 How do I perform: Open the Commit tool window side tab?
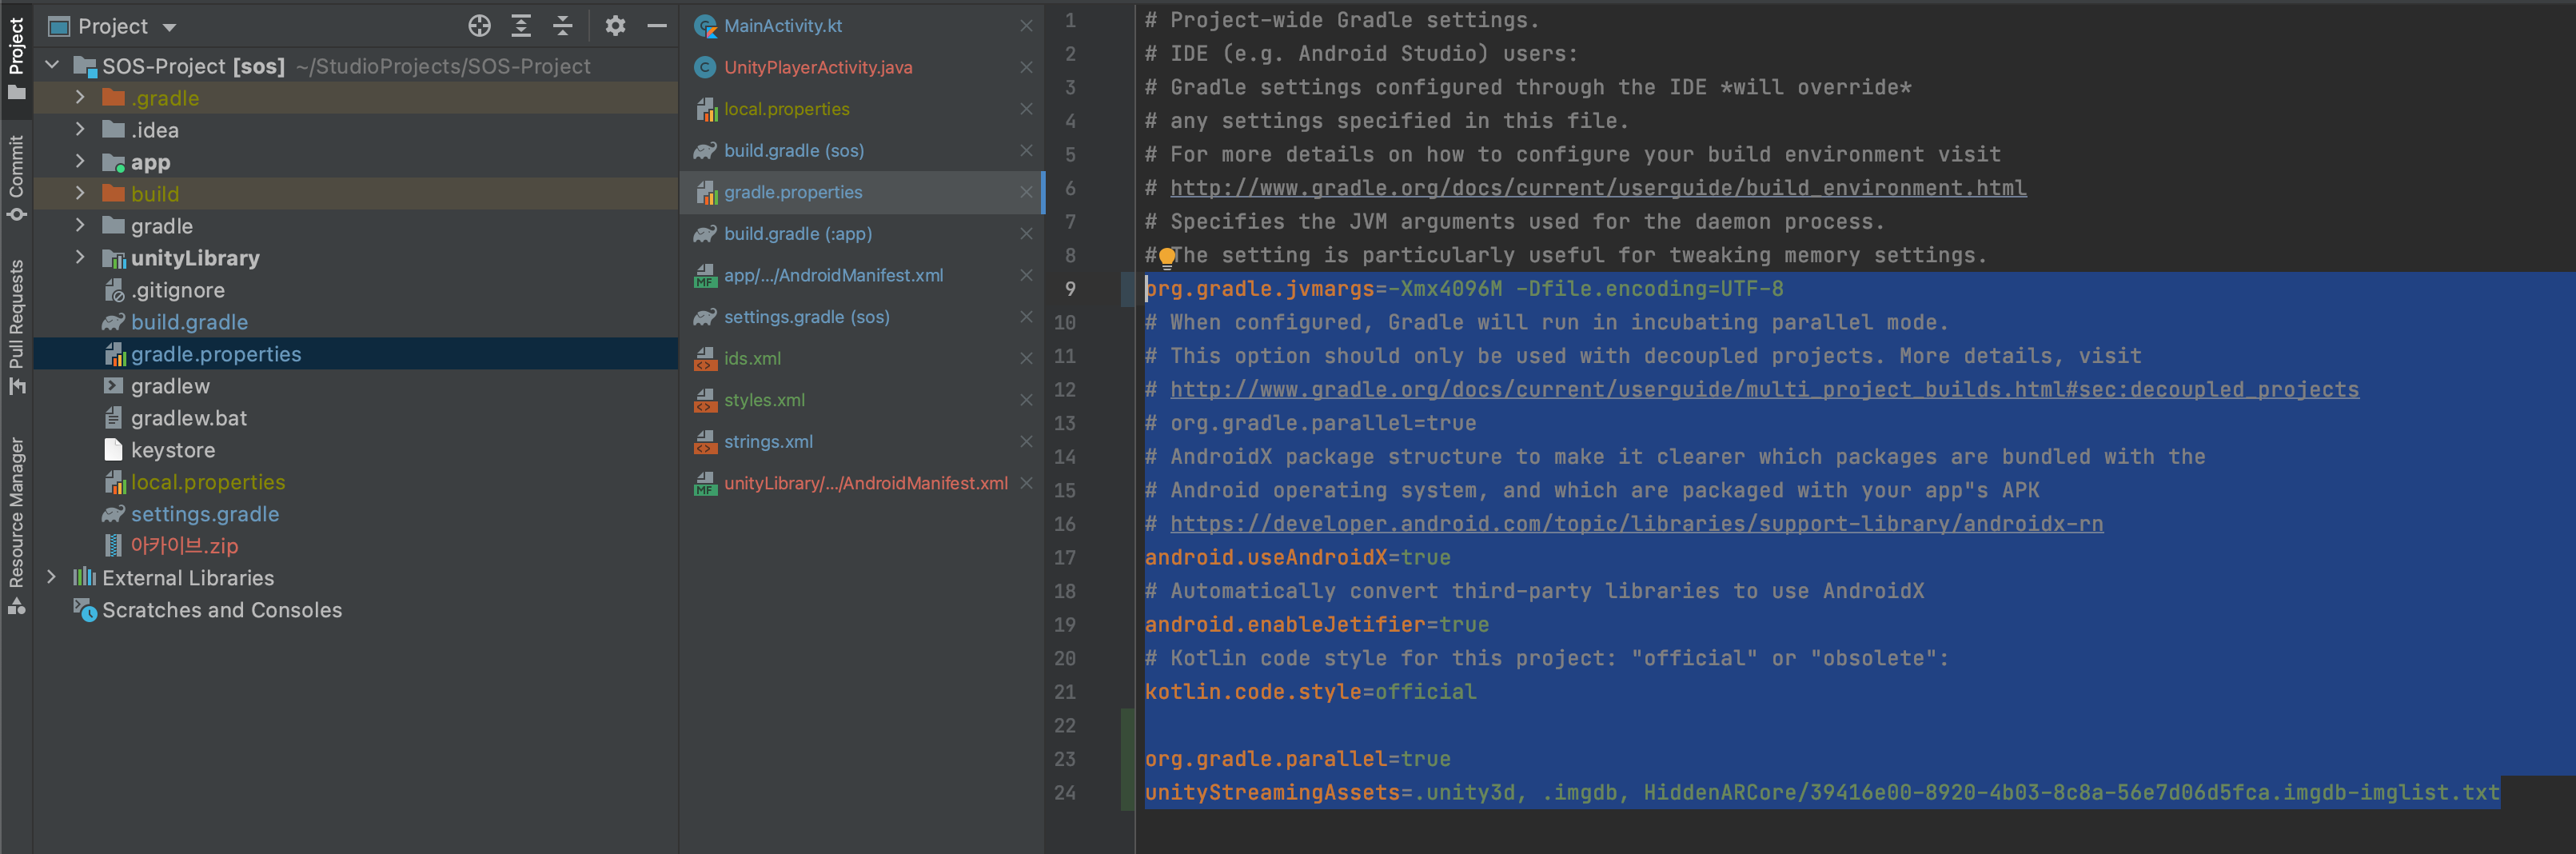[16, 178]
